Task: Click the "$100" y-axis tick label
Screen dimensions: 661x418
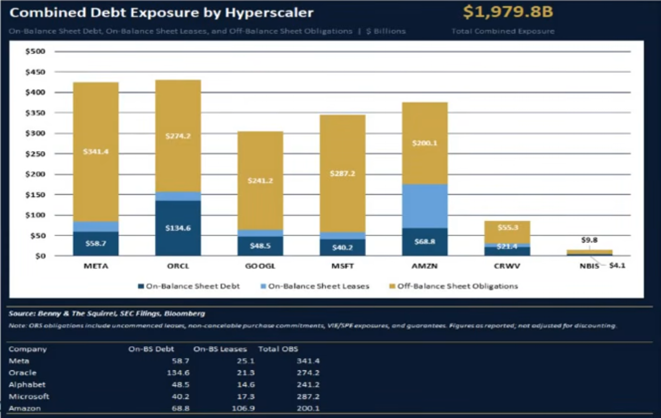Action: 35,215
